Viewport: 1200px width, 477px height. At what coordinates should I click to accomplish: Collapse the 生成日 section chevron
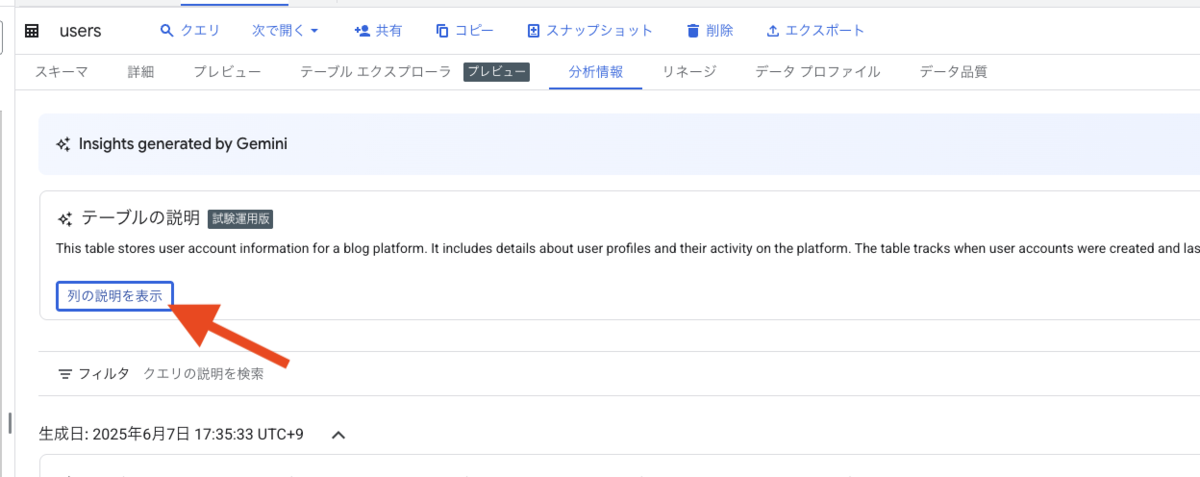point(338,435)
